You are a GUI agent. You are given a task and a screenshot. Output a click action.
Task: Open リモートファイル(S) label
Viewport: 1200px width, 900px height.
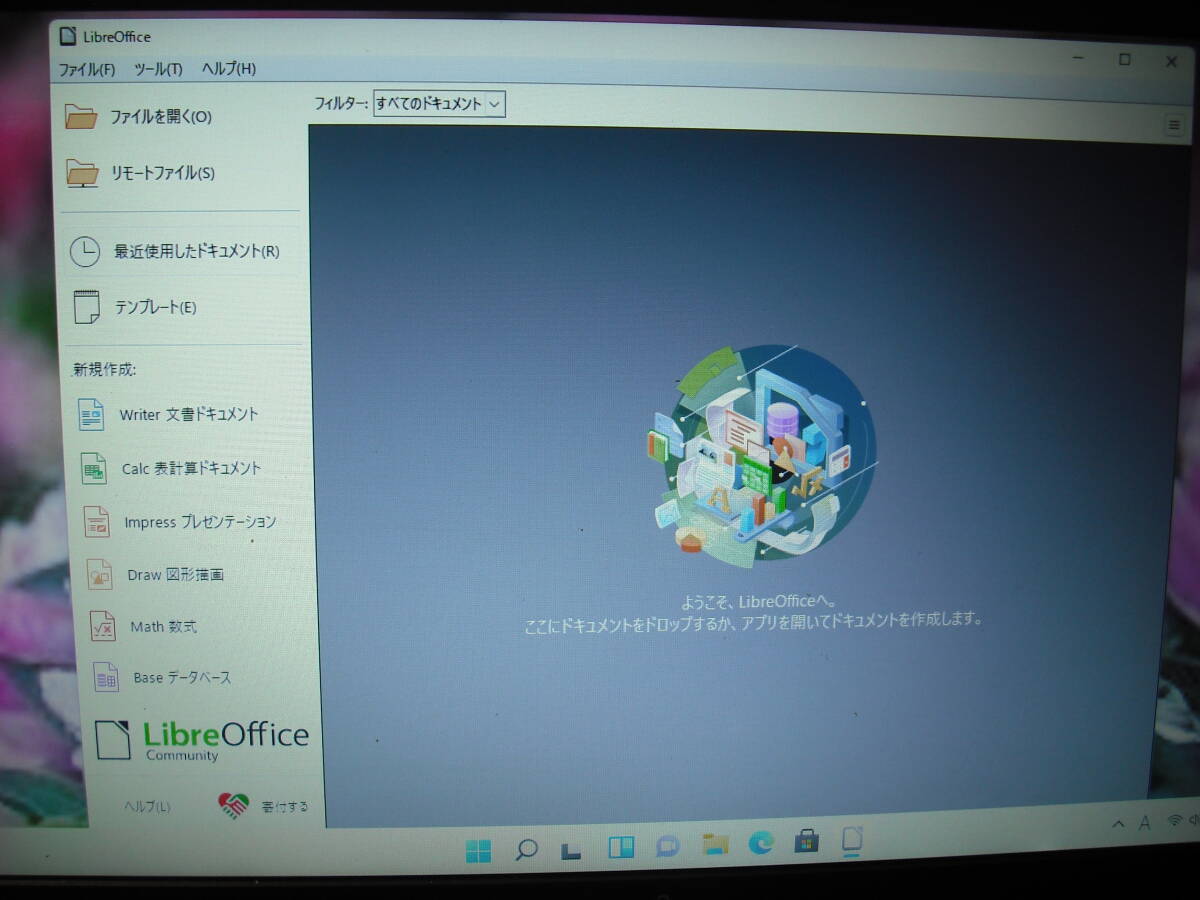click(163, 173)
